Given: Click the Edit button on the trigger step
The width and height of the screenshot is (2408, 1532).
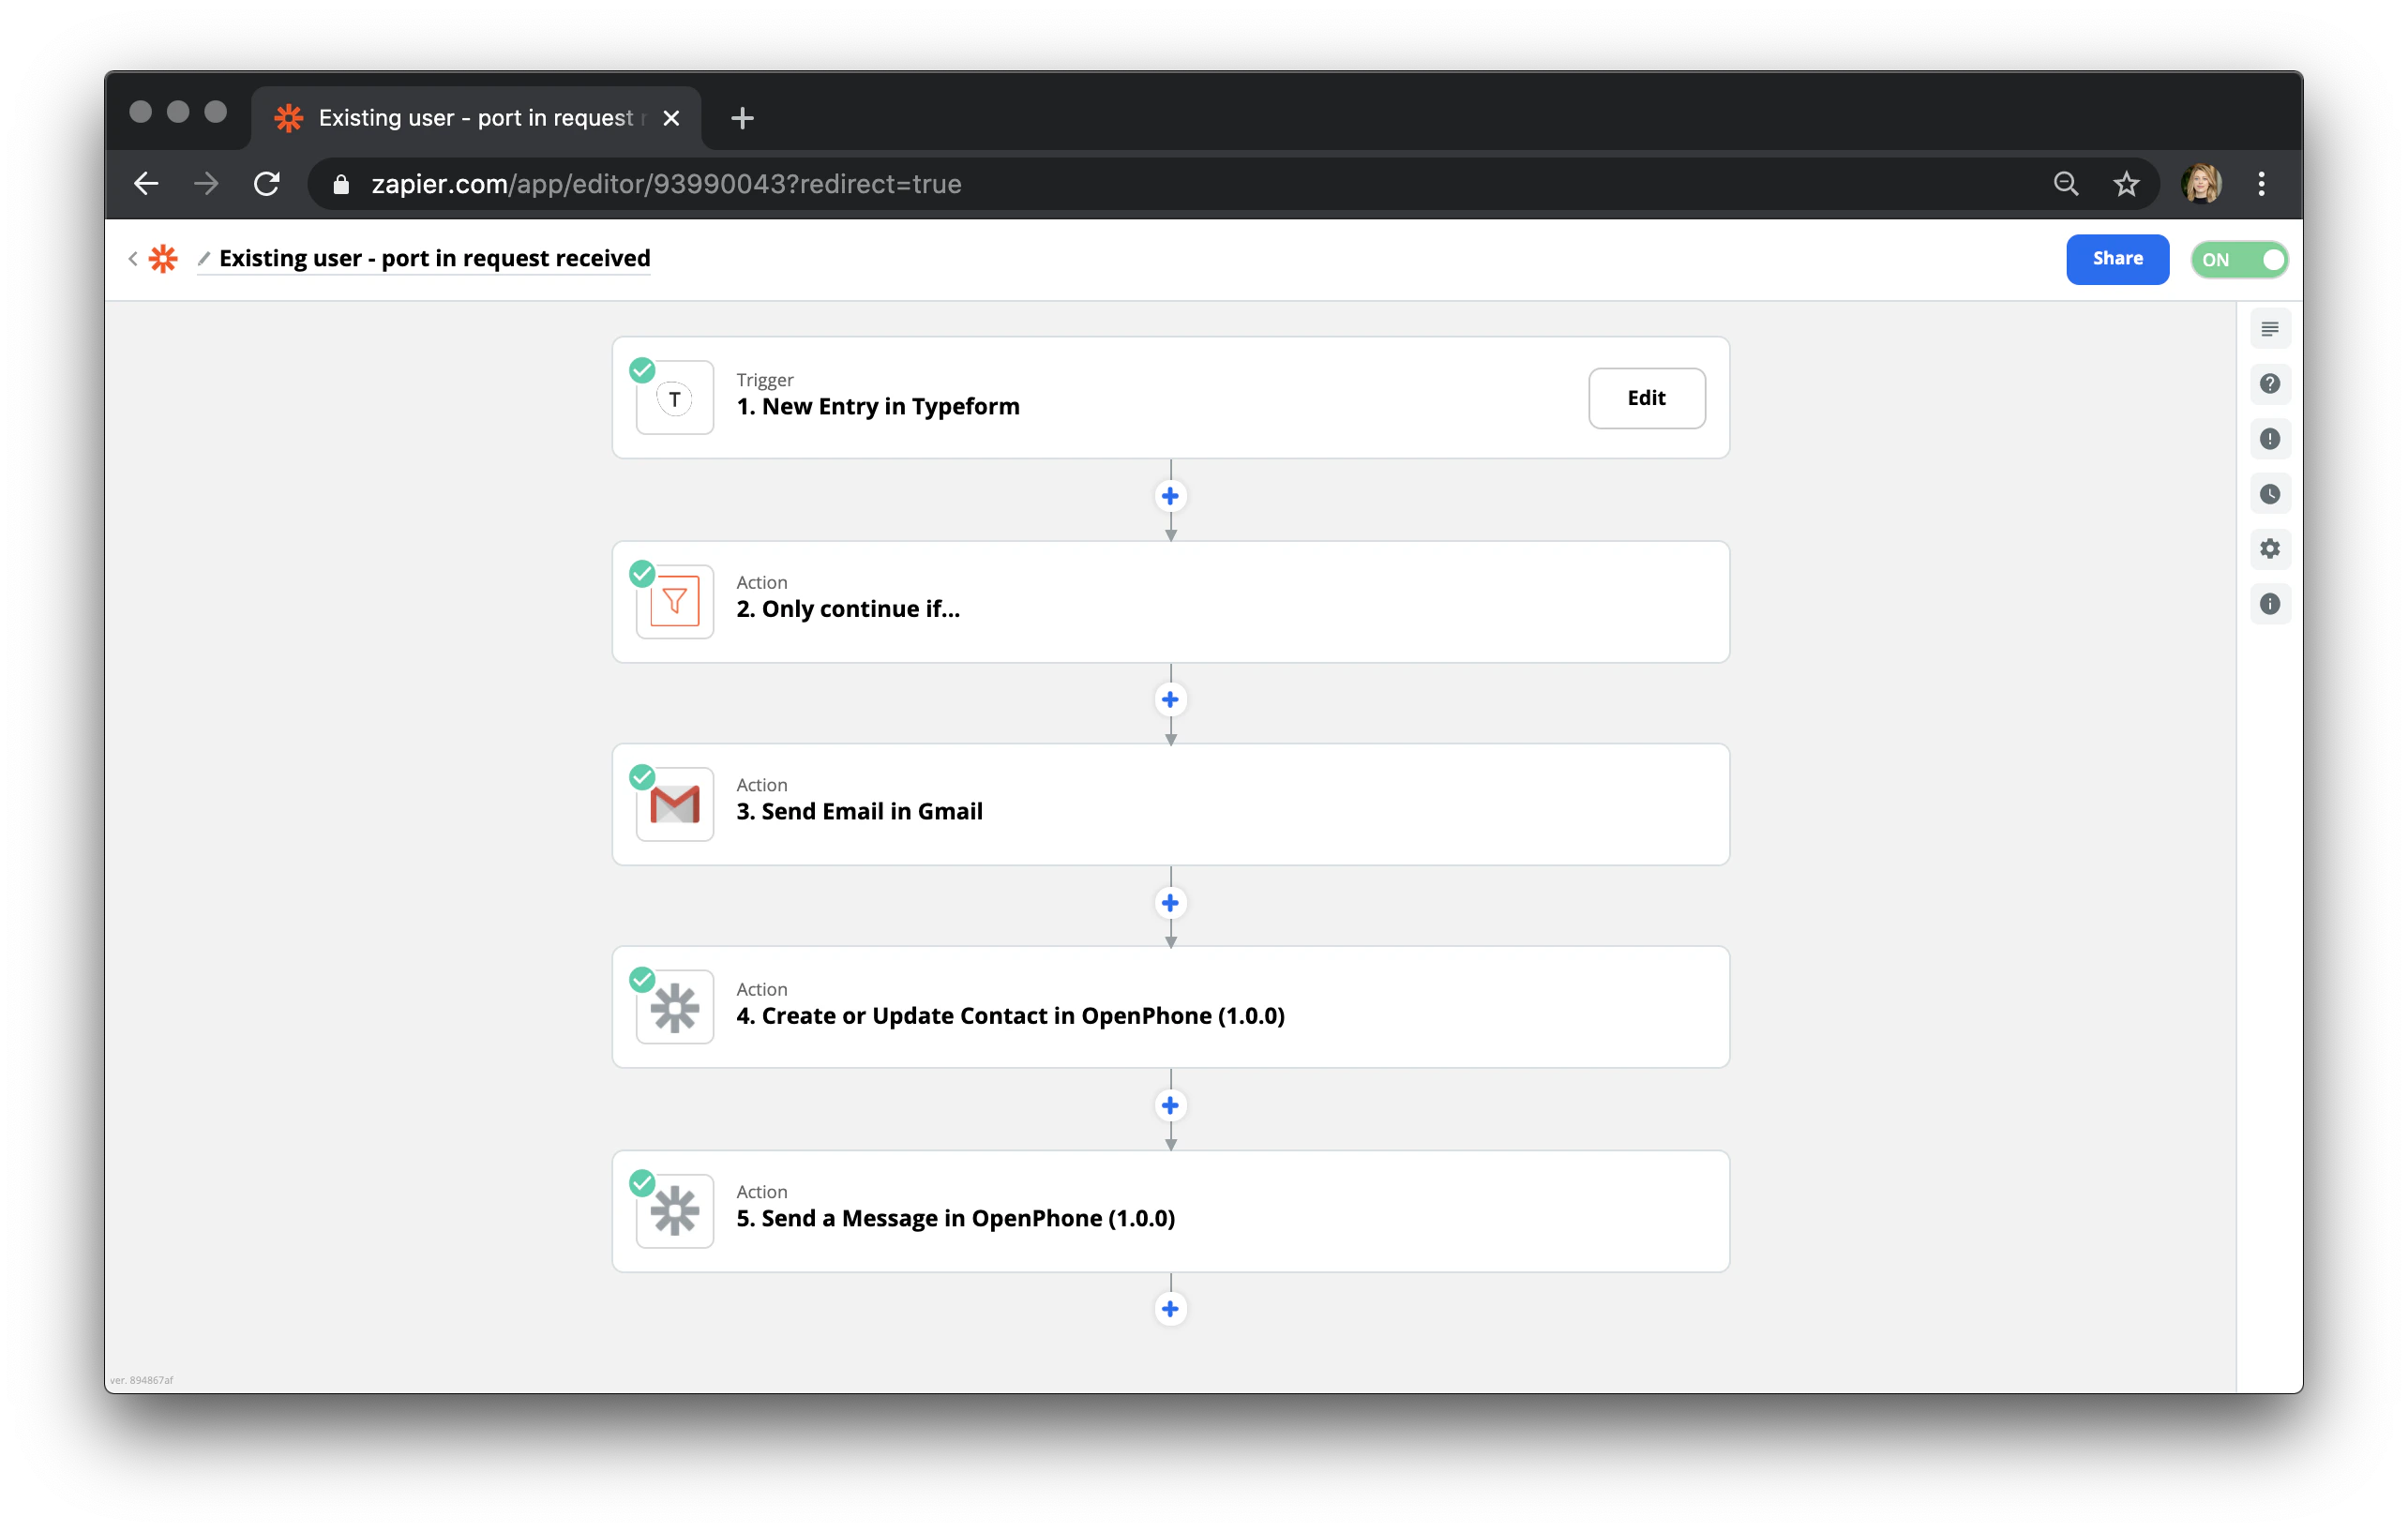Looking at the screenshot, I should click(1646, 398).
